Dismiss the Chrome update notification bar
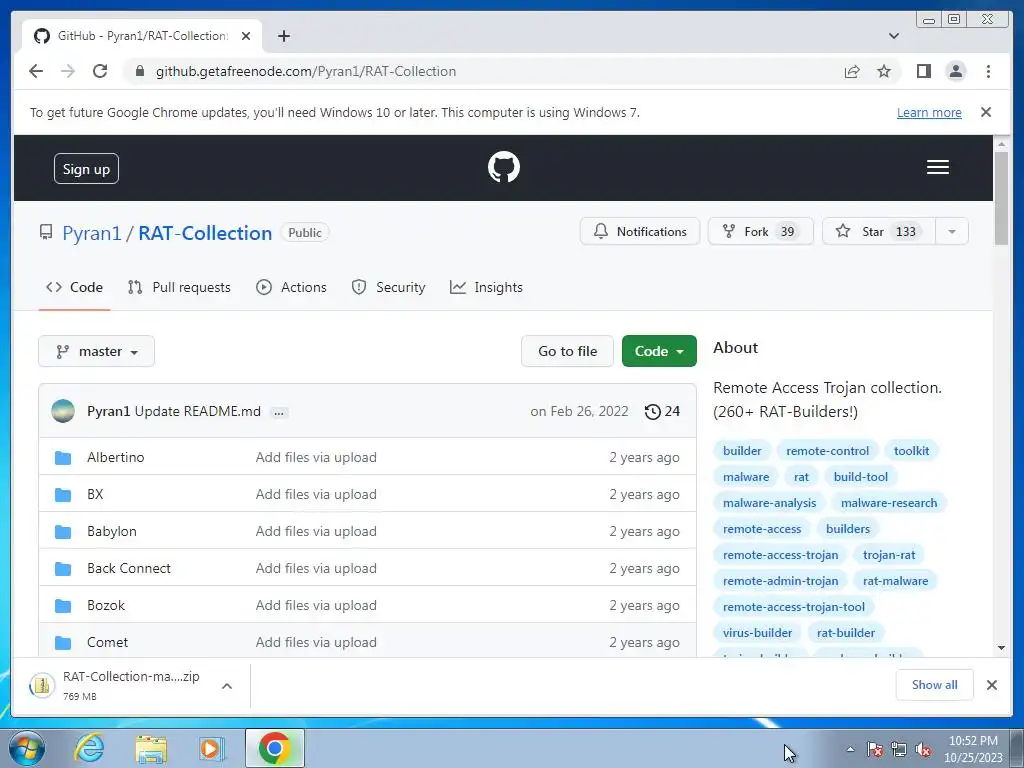The image size is (1024, 768). pos(985,112)
